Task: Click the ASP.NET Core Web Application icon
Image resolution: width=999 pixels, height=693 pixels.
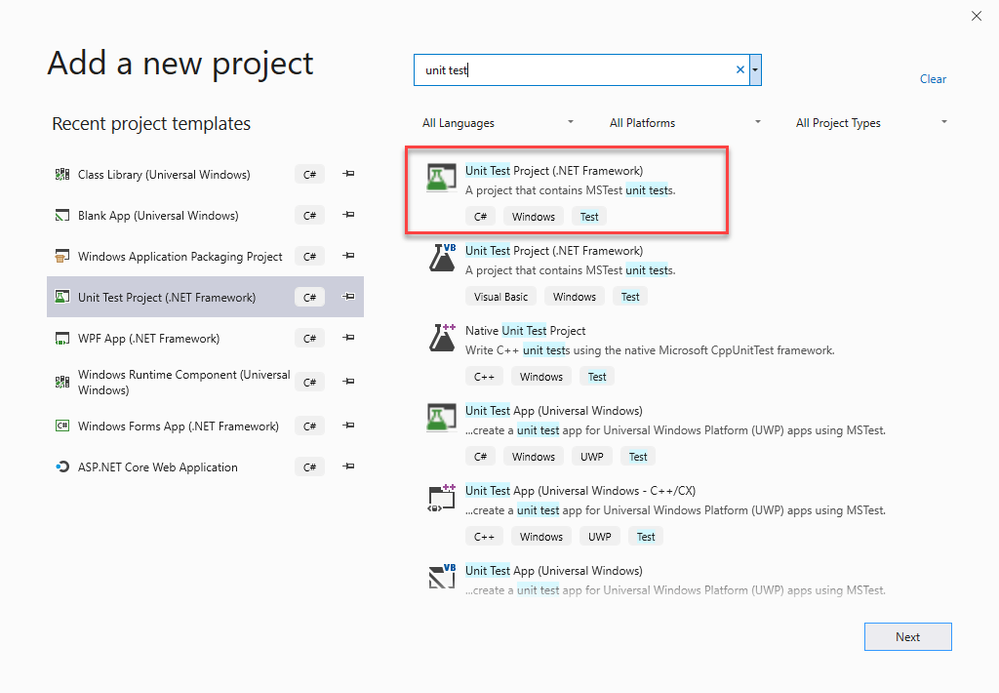Action: point(62,467)
